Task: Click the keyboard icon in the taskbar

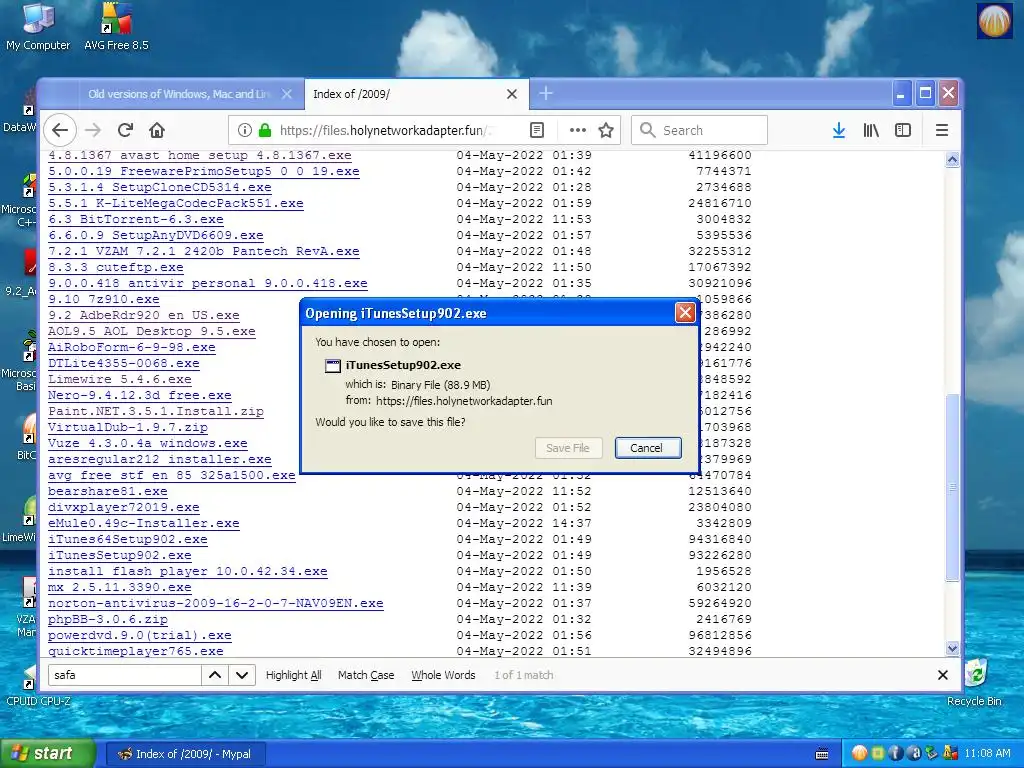Action: (822, 754)
